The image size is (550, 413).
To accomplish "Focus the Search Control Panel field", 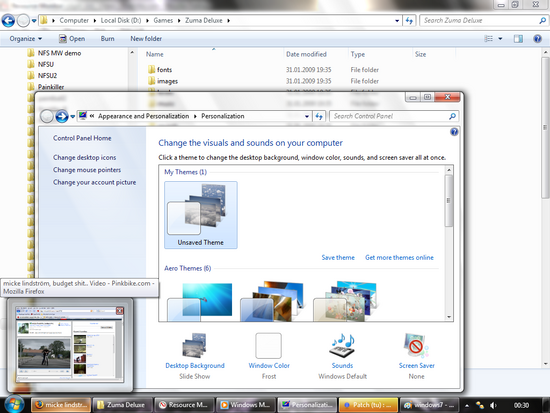I will point(389,116).
